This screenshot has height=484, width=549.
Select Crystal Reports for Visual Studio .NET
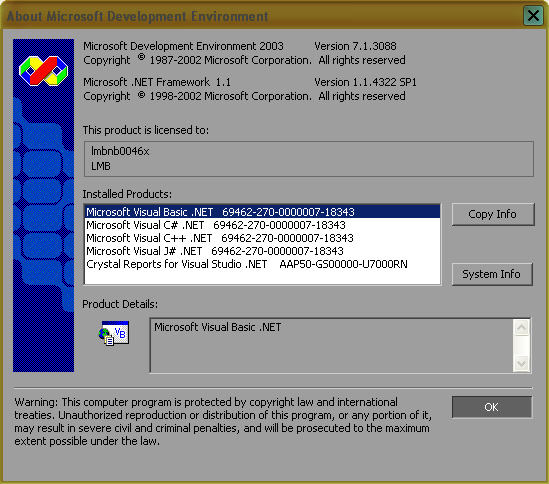(x=263, y=264)
